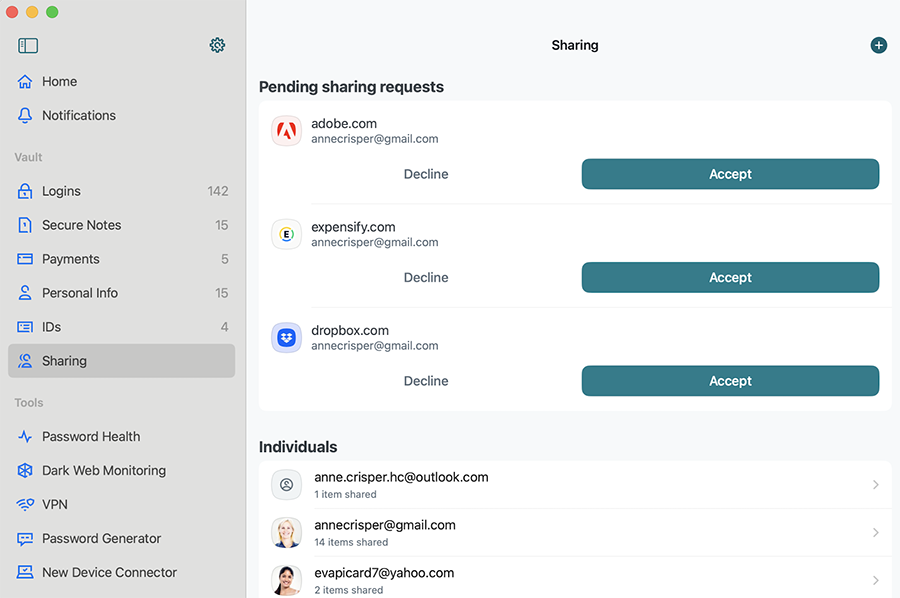
Task: Toggle the sidebar panel icon
Action: coord(28,45)
